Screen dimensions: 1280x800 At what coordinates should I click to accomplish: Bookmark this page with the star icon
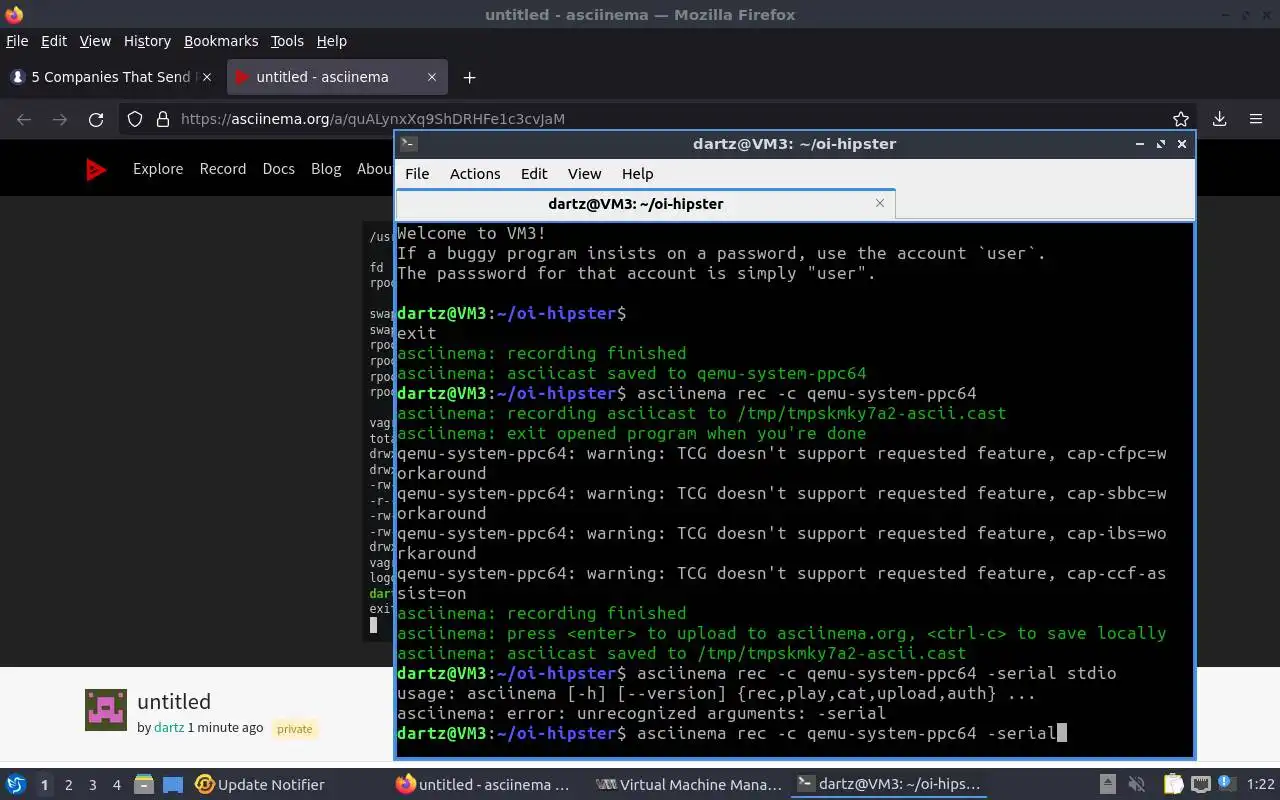1181,119
